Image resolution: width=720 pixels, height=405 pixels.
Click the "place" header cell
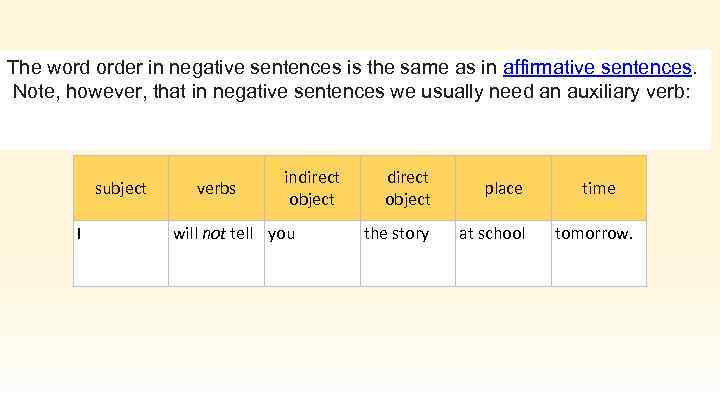coord(503,188)
